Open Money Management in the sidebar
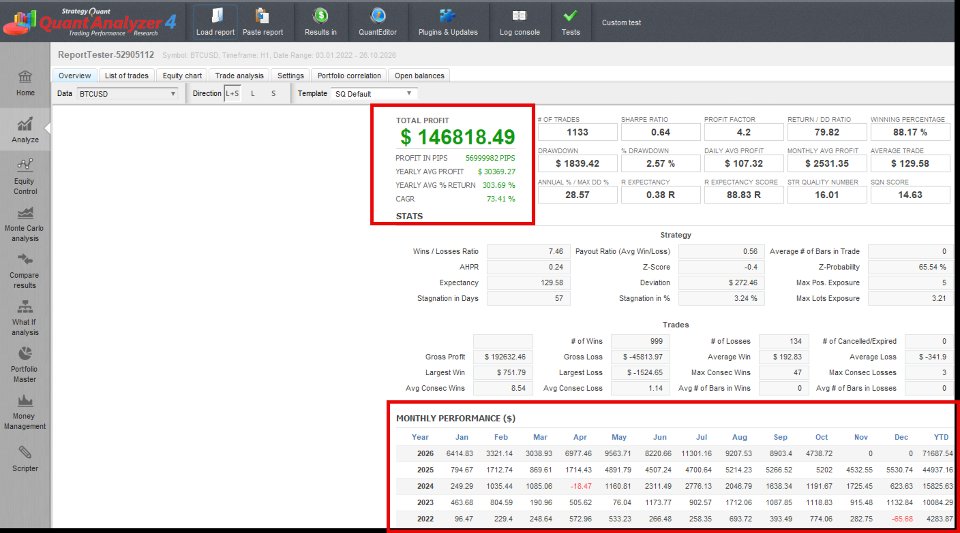Screen dimensions: 960x533 25,412
